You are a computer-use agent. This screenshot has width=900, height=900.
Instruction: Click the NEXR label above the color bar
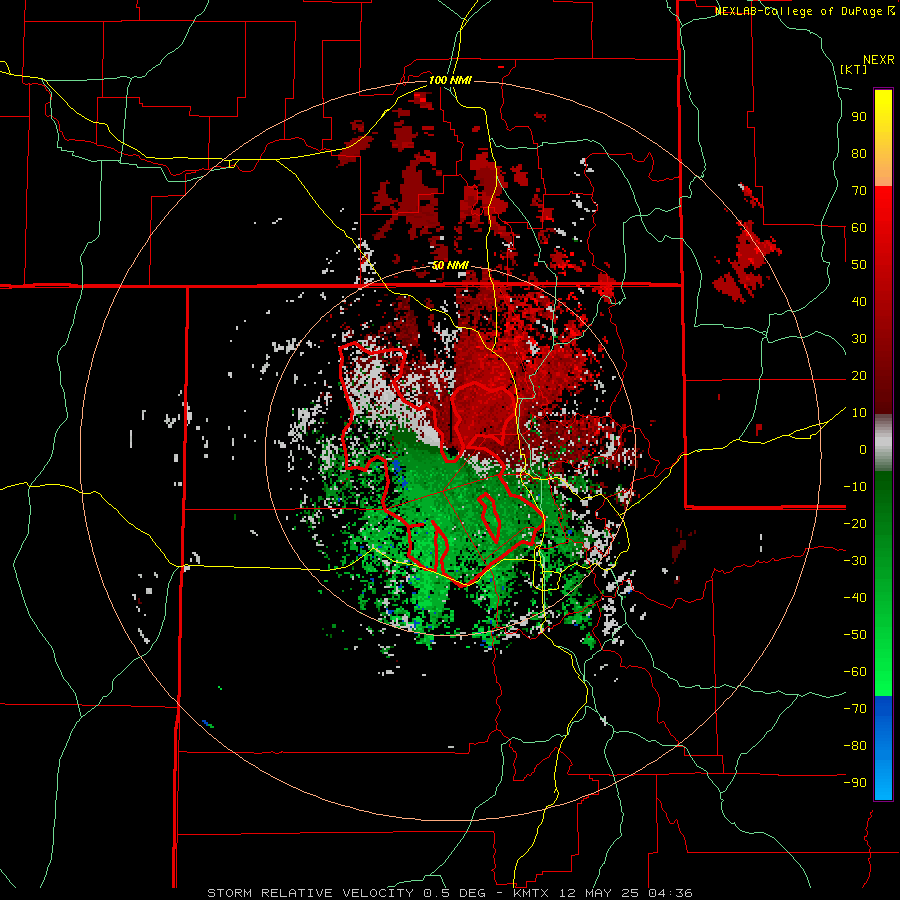(x=879, y=60)
